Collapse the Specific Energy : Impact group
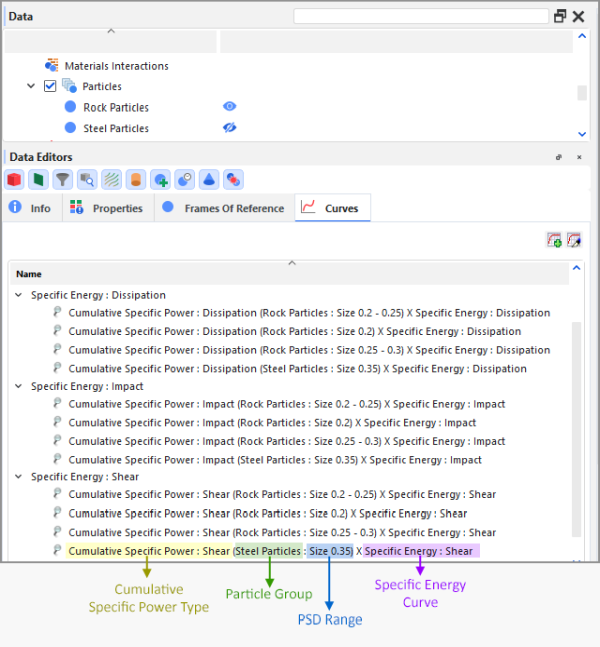 [x=18, y=386]
